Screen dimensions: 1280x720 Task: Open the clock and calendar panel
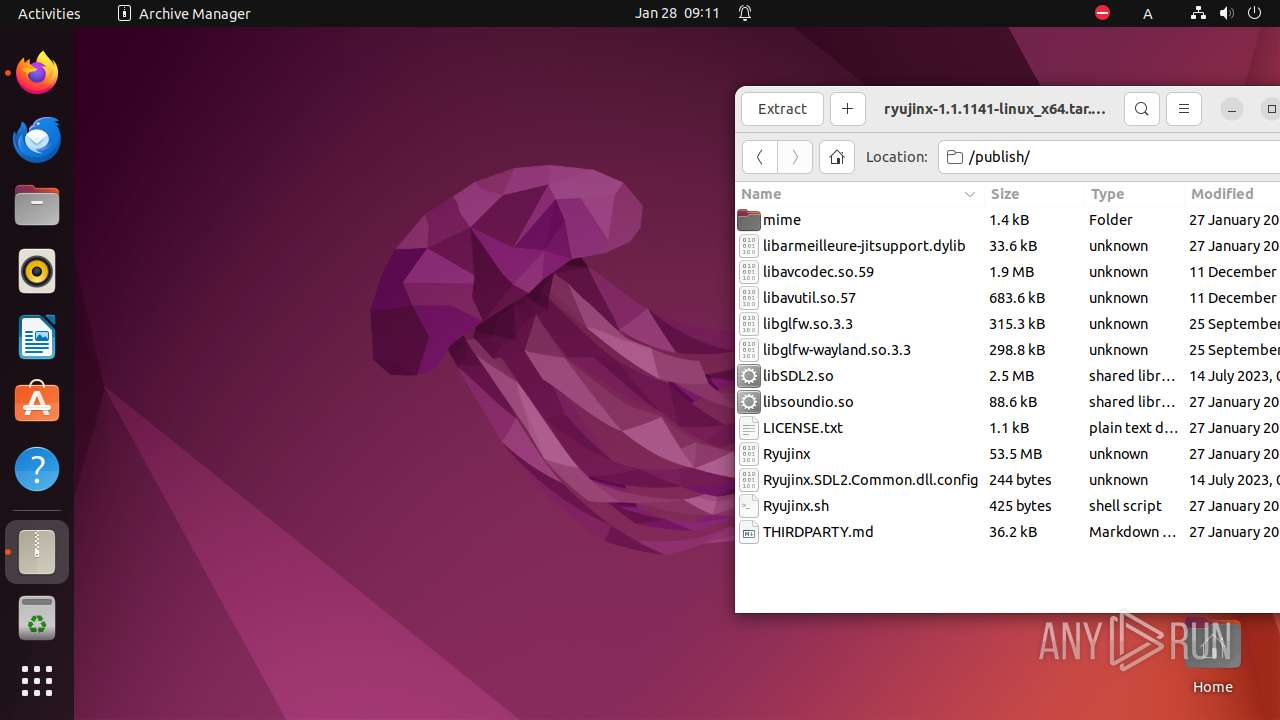(677, 13)
